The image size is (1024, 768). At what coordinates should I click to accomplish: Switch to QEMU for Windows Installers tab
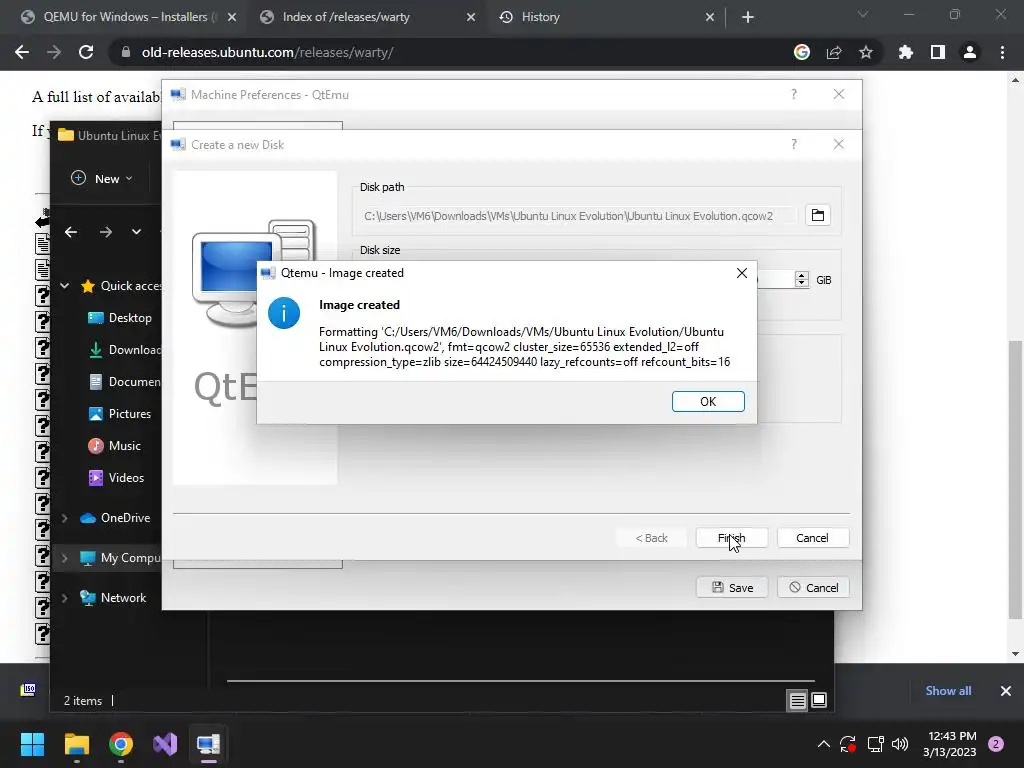(124, 17)
